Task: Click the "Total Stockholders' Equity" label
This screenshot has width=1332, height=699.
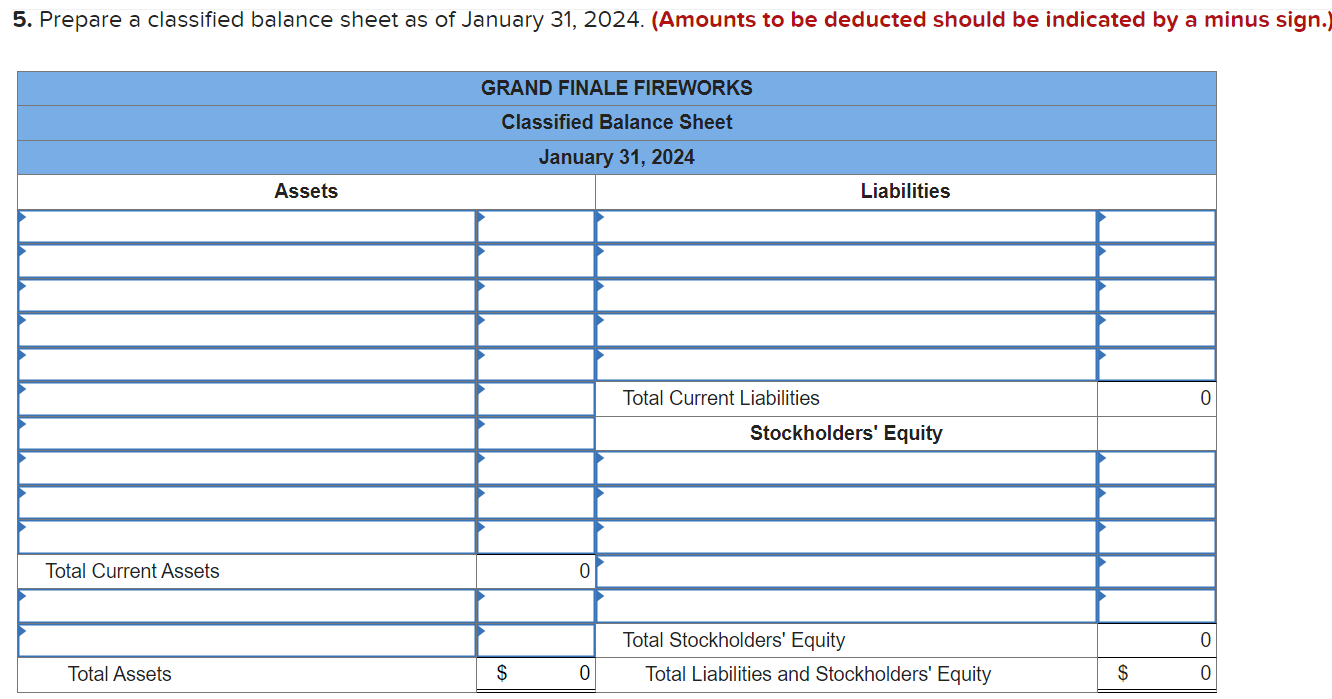Action: pos(733,640)
